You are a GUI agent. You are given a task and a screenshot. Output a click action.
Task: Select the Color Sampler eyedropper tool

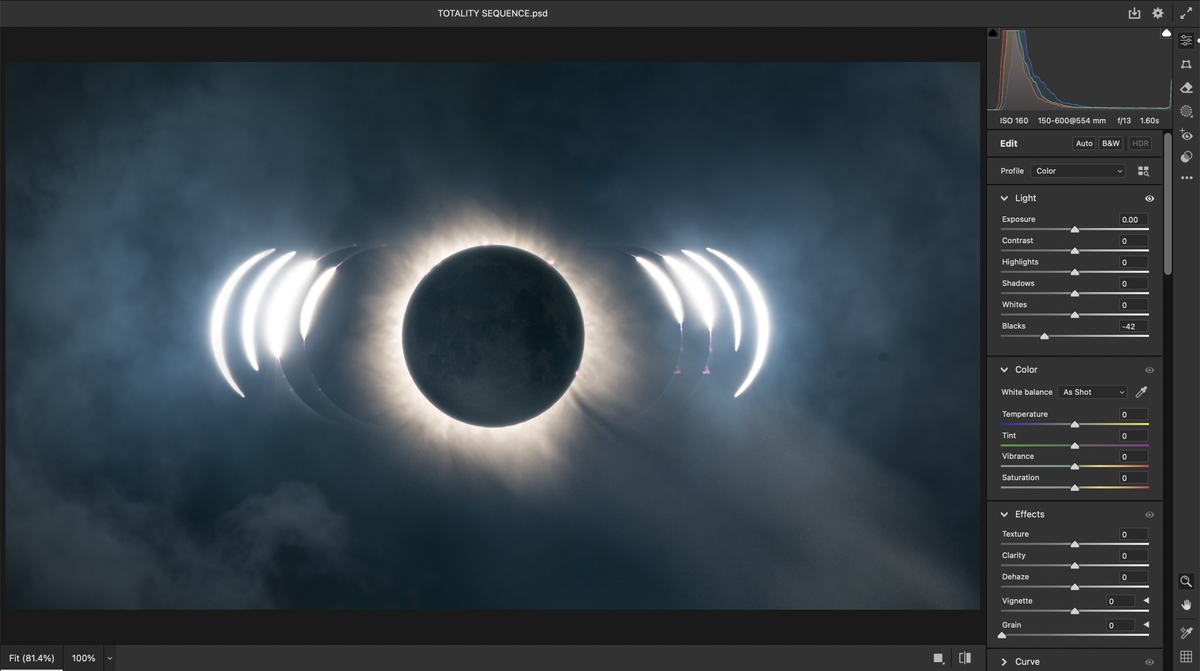tap(1186, 631)
